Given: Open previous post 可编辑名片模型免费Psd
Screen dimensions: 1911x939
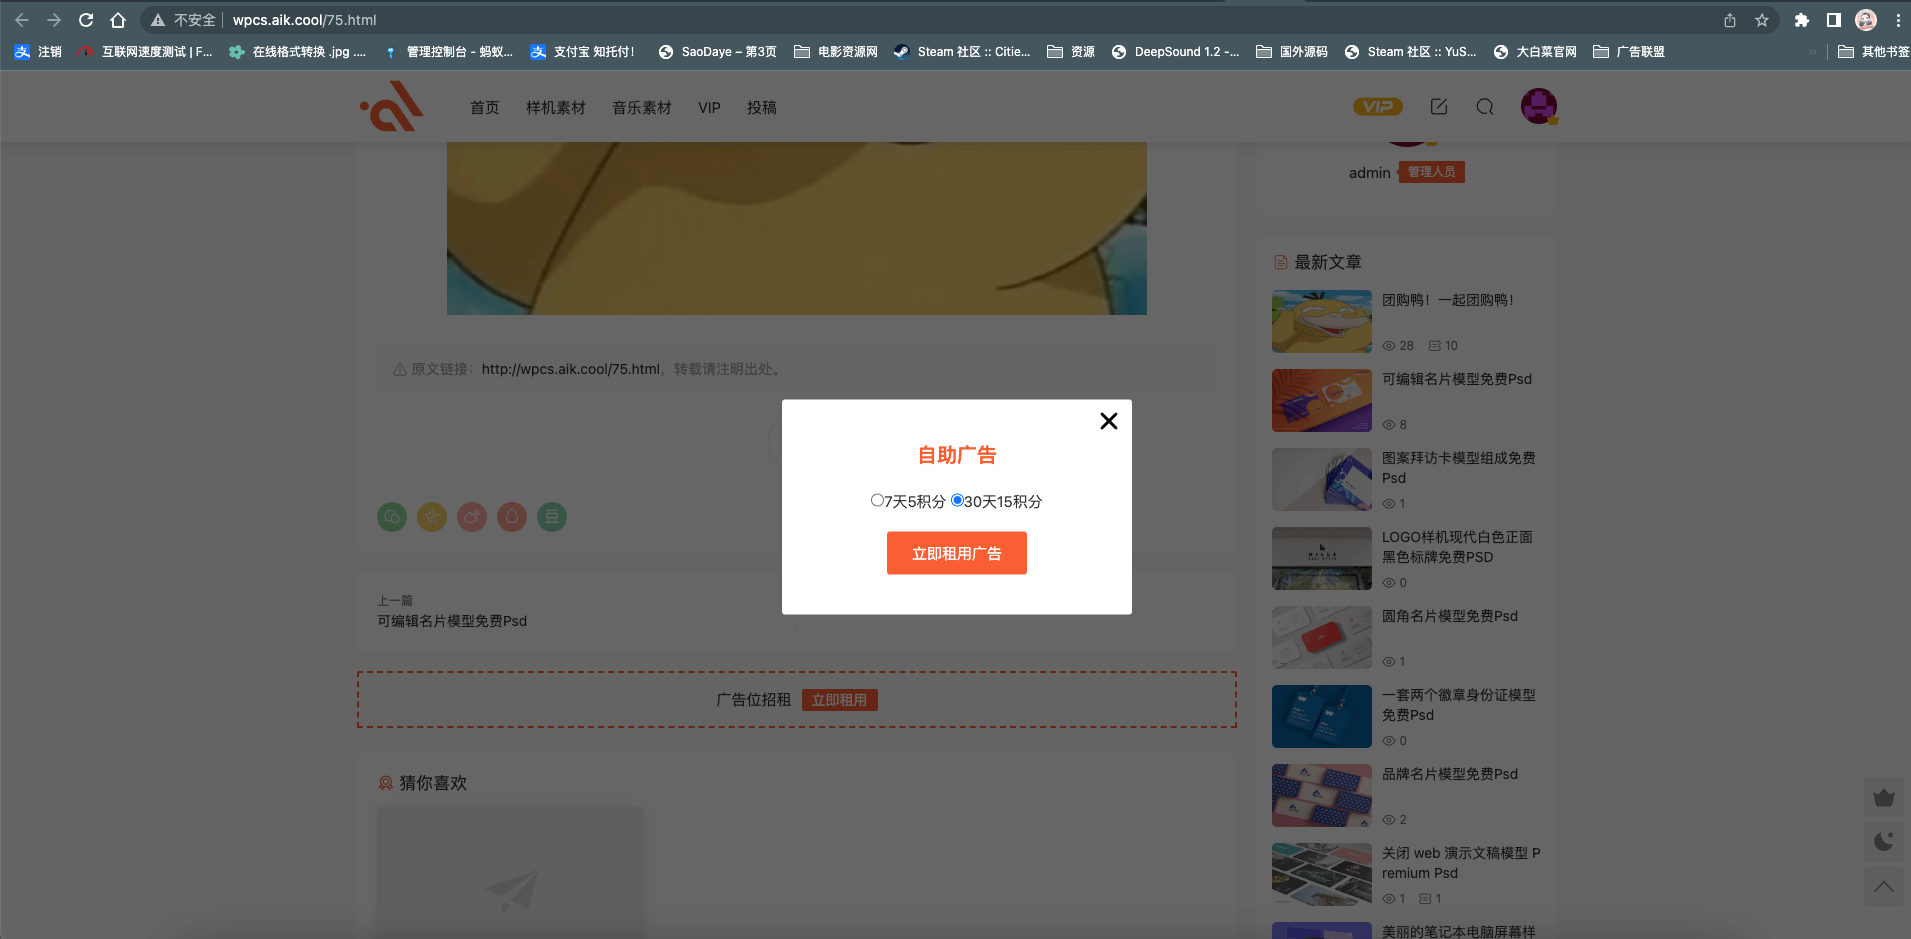Looking at the screenshot, I should tap(452, 621).
